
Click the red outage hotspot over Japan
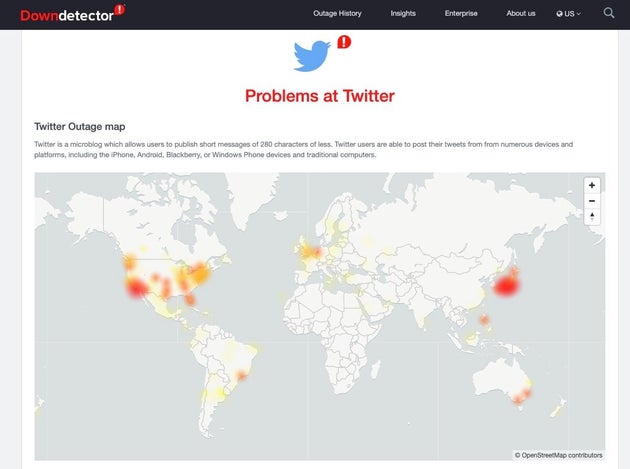508,286
